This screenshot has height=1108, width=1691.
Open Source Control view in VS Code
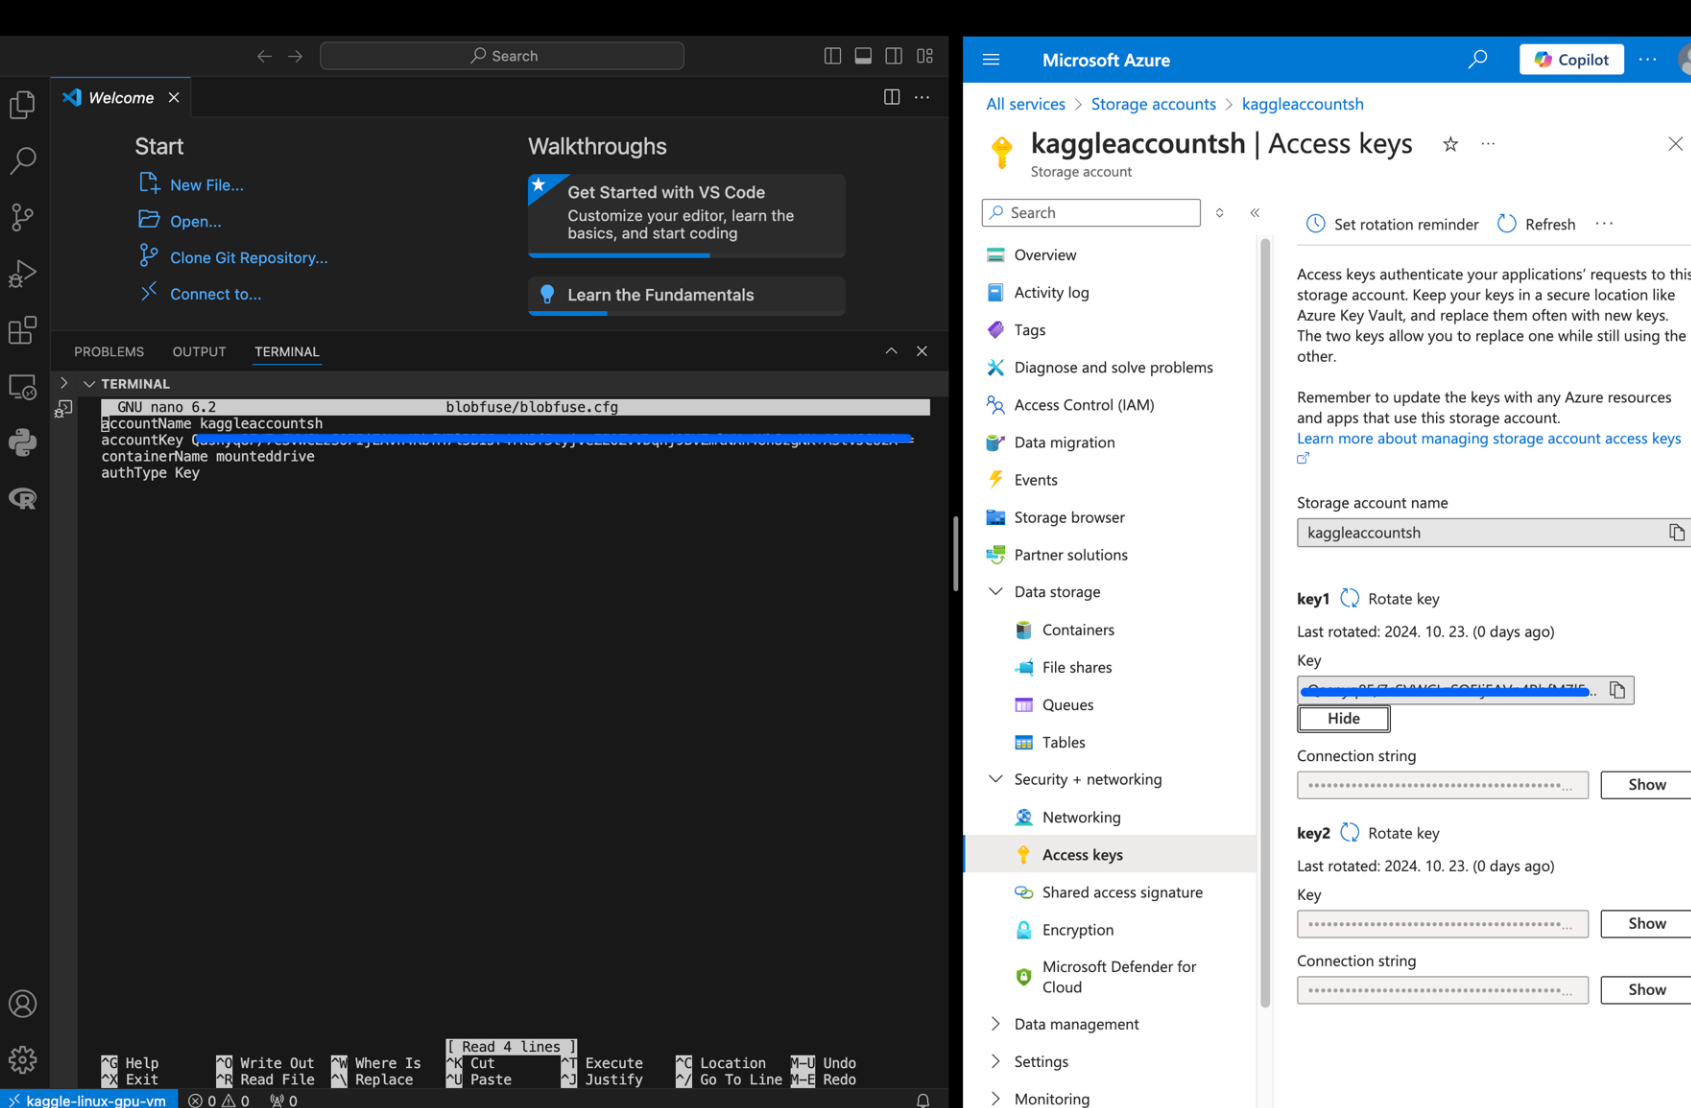22,217
